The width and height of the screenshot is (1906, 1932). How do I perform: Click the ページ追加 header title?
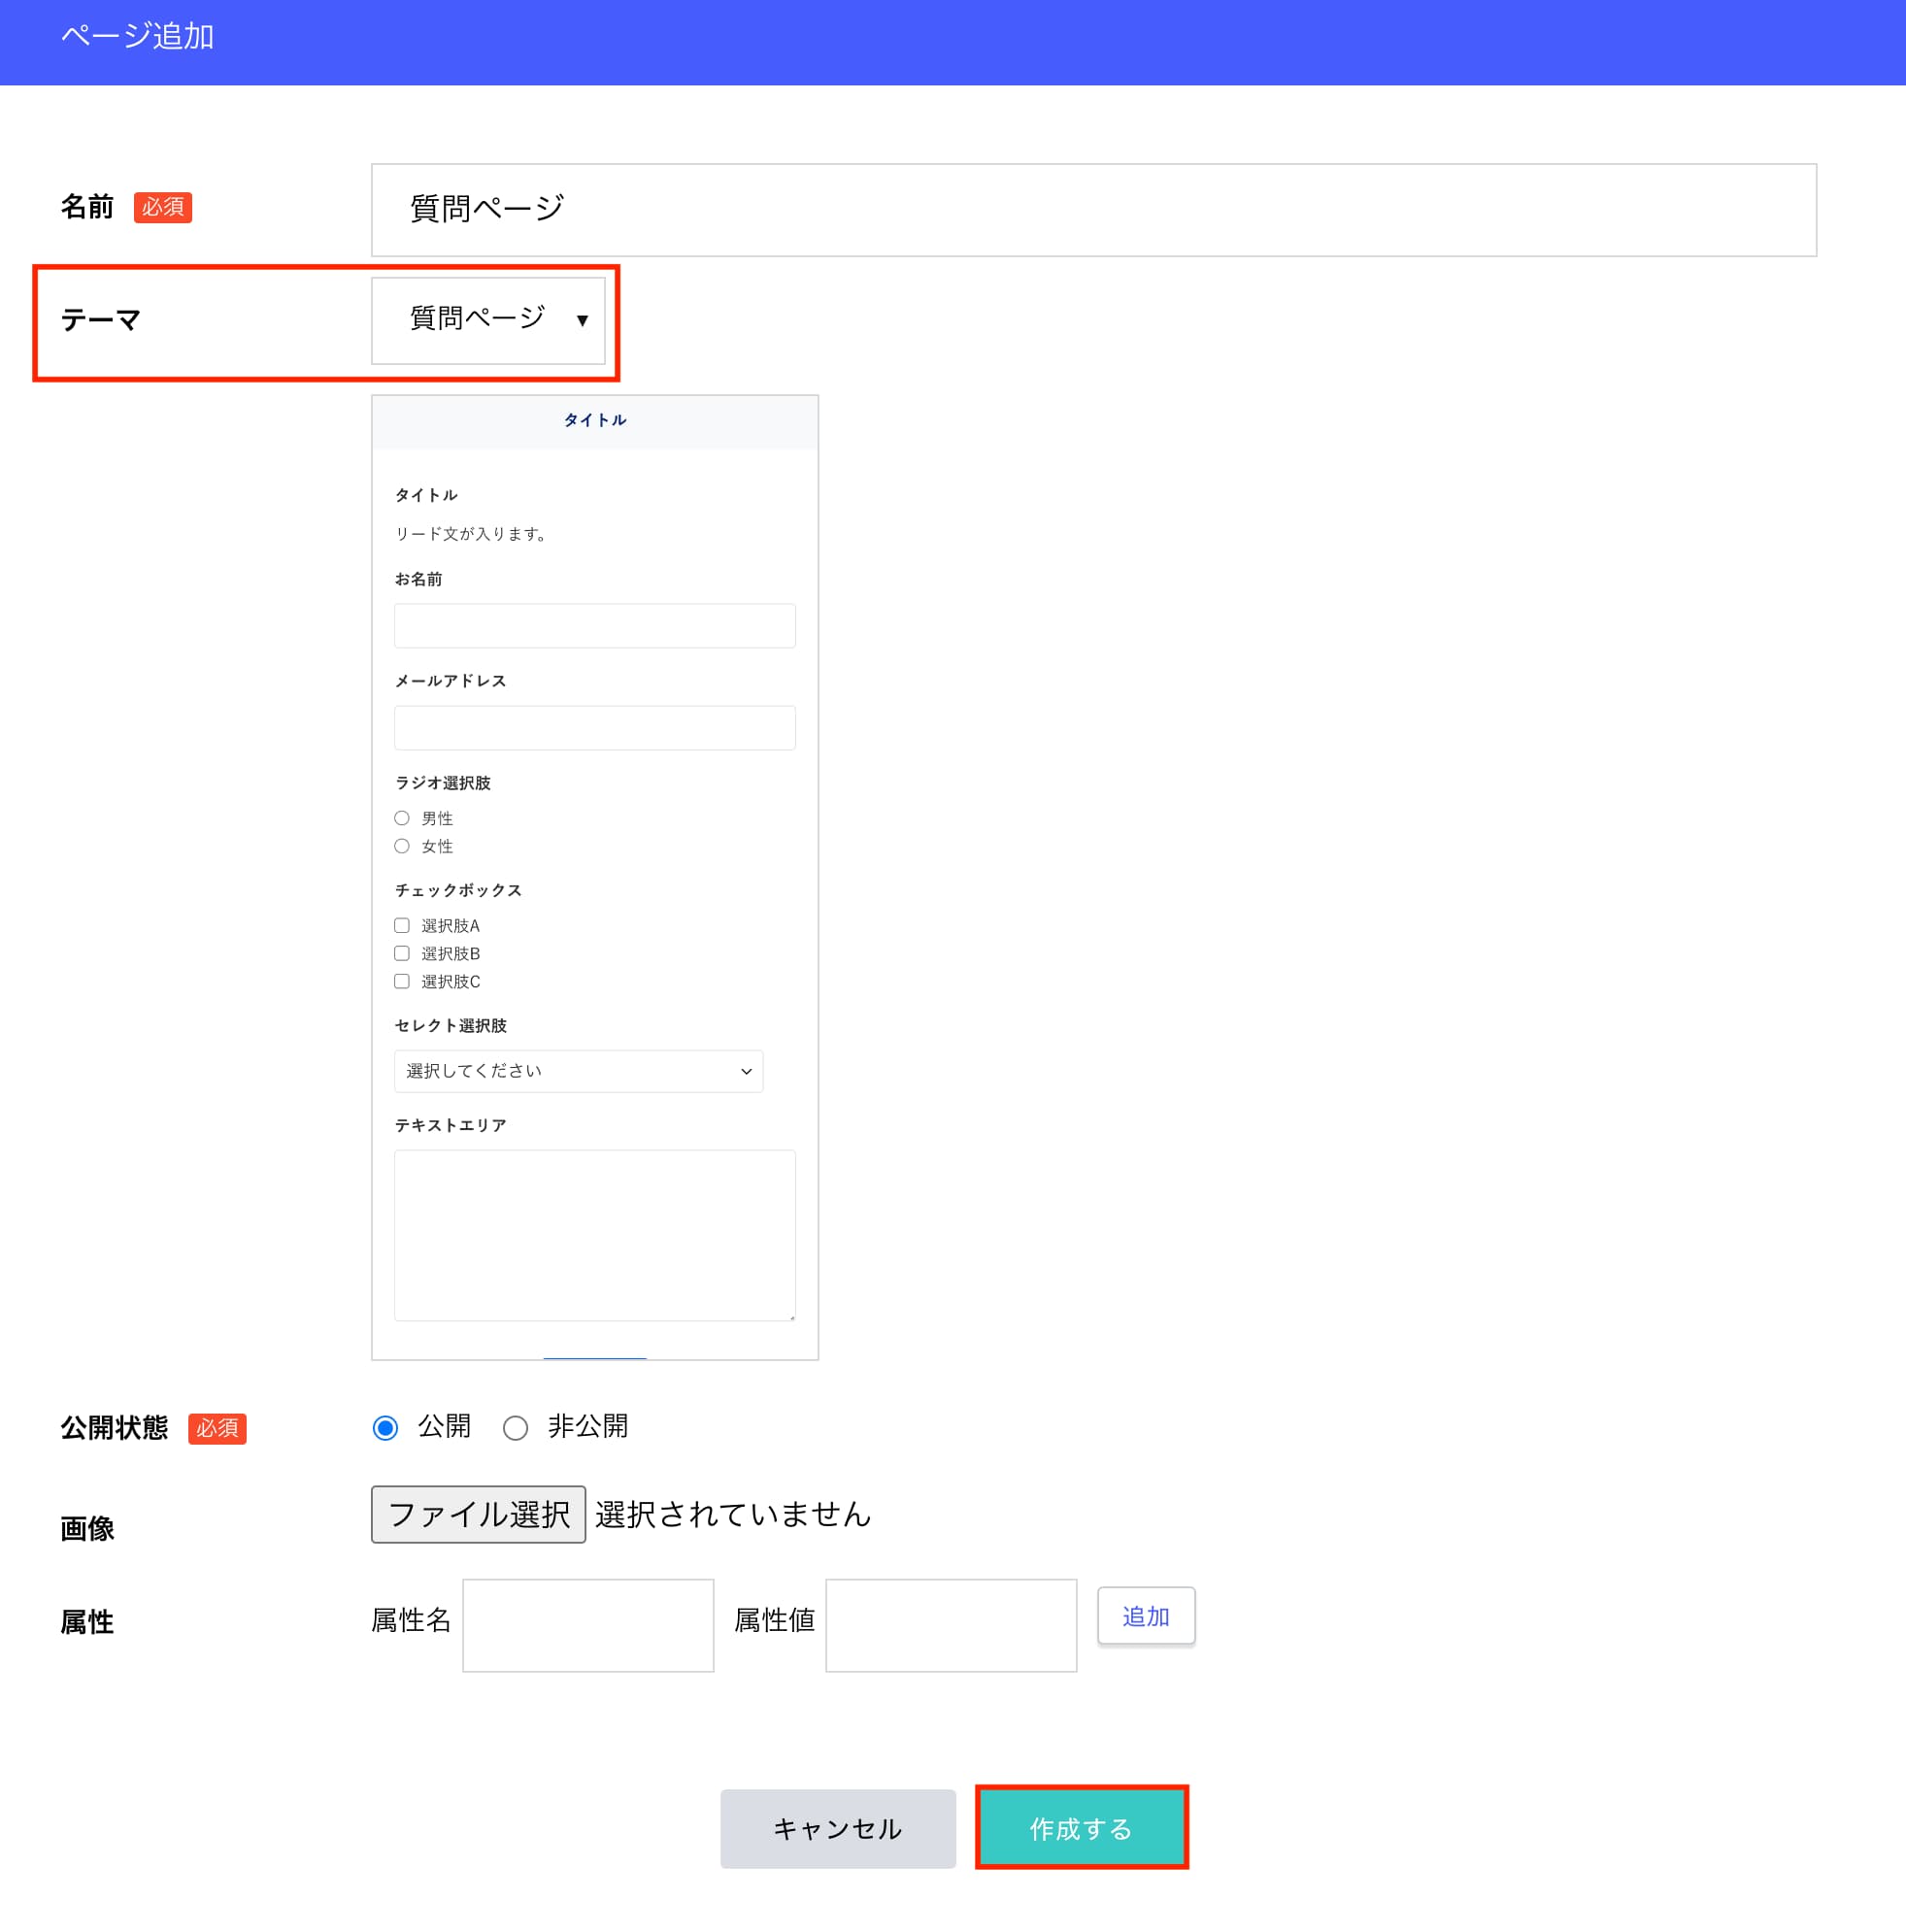[138, 37]
